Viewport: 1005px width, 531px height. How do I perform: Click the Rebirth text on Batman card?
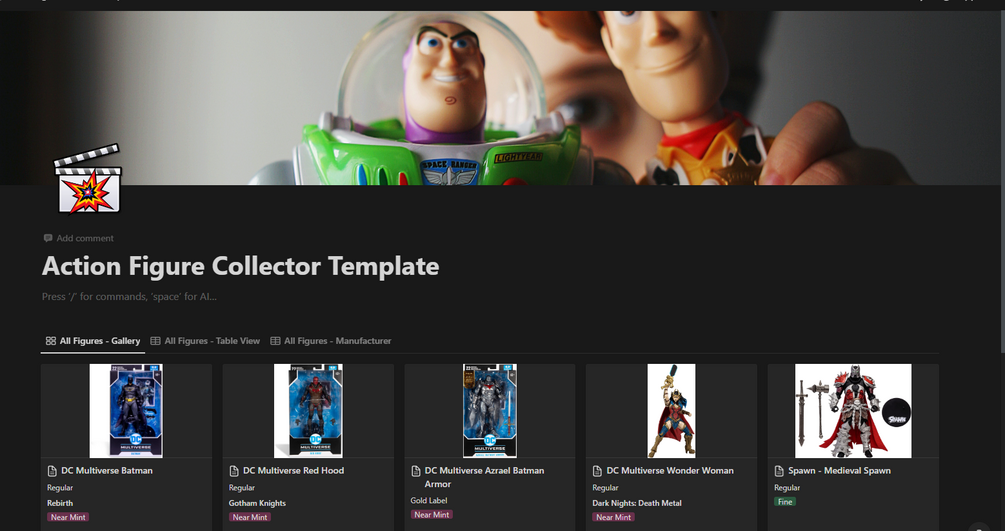(x=60, y=503)
